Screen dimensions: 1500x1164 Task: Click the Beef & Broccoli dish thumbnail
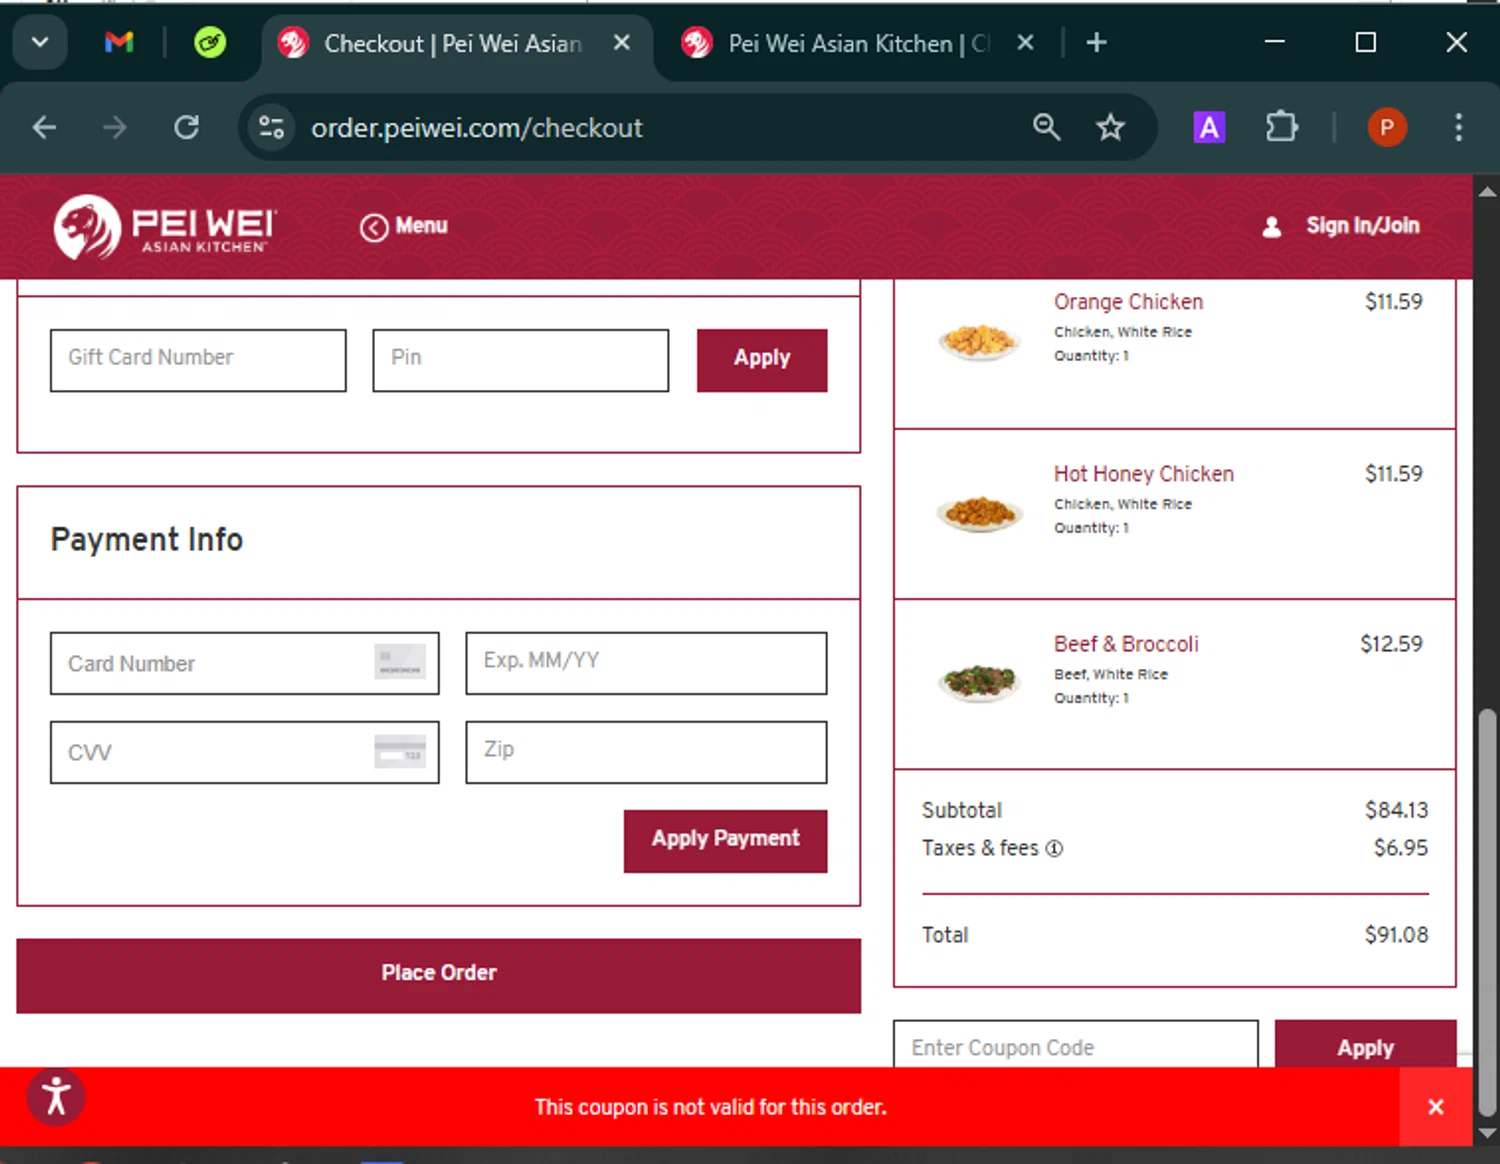point(979,683)
